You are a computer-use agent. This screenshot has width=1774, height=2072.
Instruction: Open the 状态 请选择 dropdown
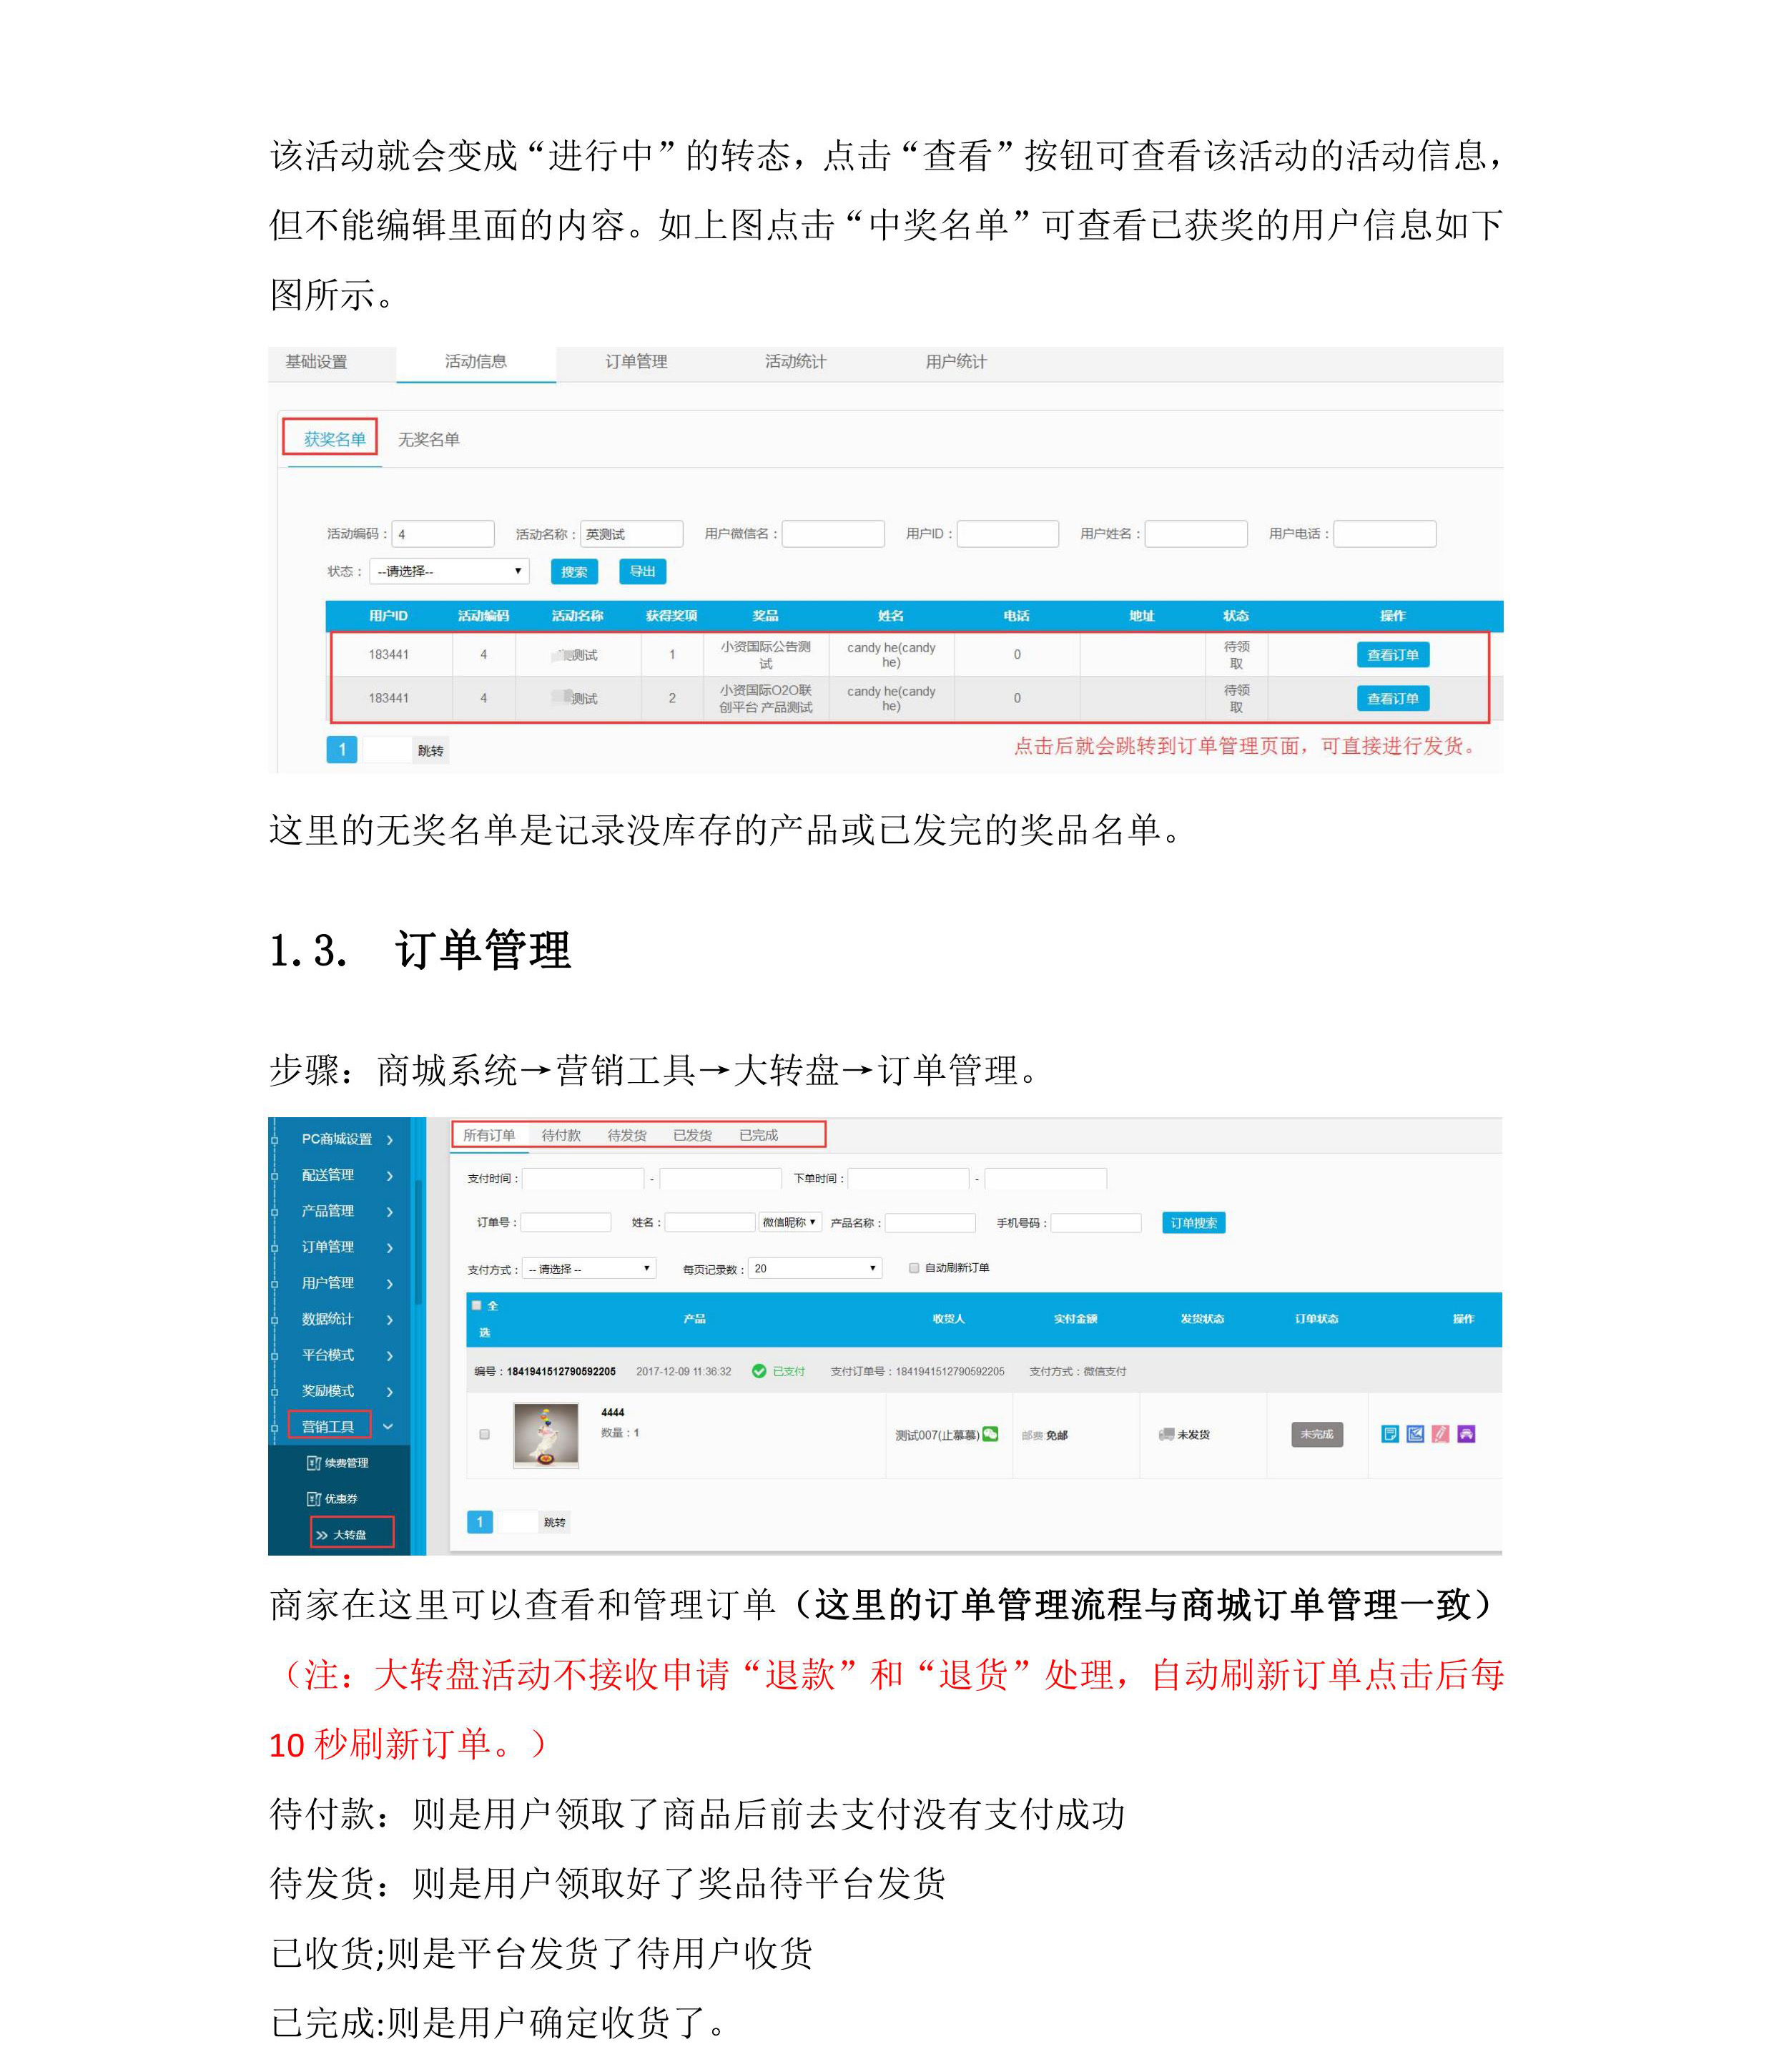pyautogui.click(x=449, y=571)
